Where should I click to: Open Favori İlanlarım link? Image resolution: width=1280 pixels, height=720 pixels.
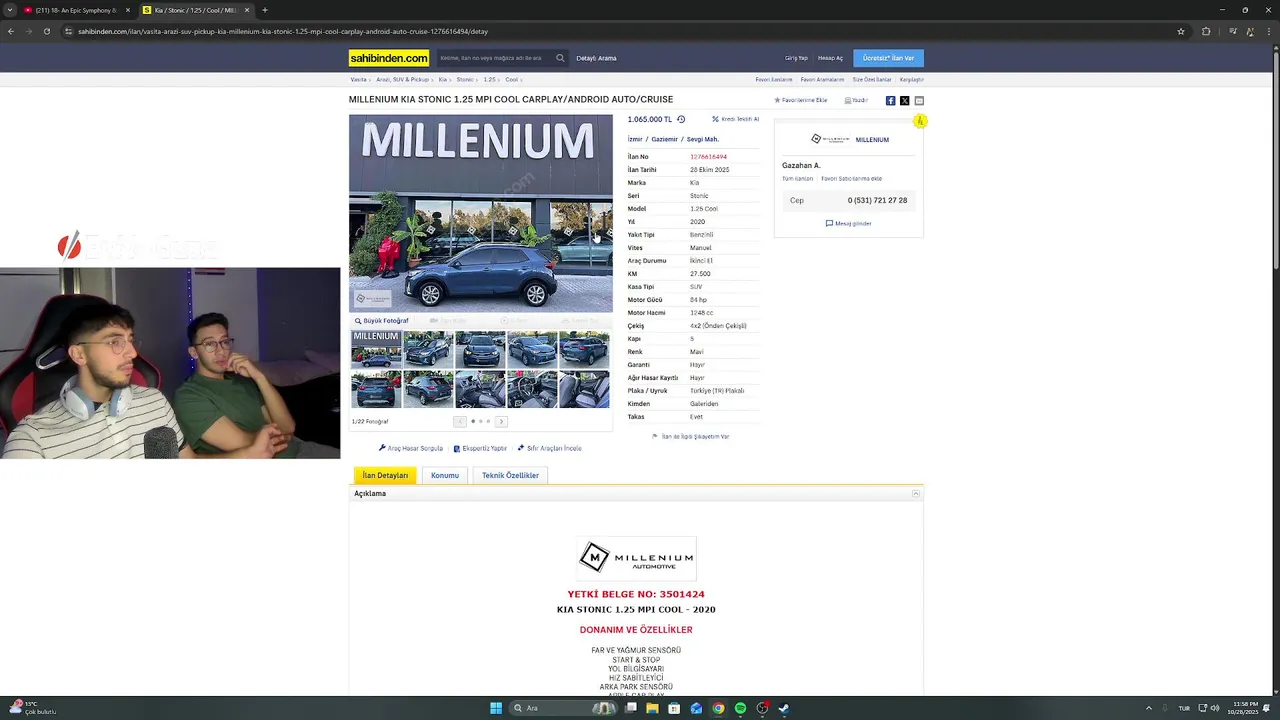click(x=773, y=79)
